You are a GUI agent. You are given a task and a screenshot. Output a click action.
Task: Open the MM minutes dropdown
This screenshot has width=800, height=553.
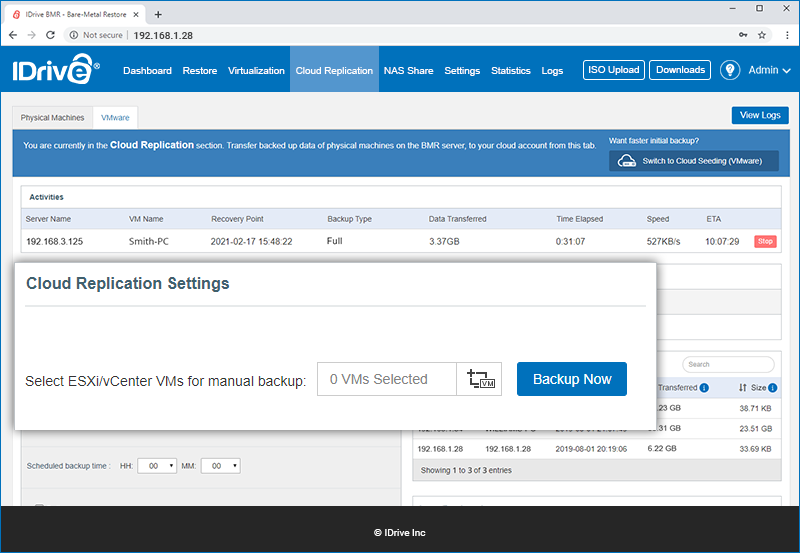[x=220, y=466]
